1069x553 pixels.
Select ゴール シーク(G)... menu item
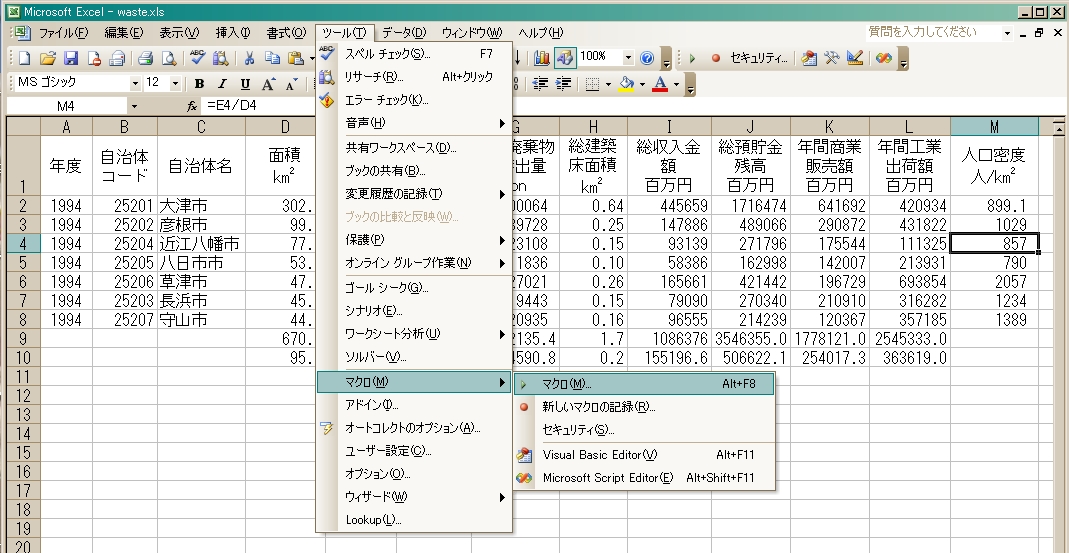pos(414,288)
